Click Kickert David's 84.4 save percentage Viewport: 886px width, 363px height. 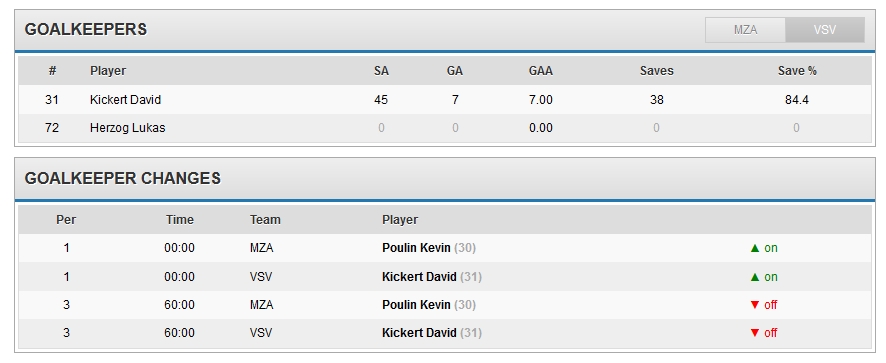pos(797,100)
